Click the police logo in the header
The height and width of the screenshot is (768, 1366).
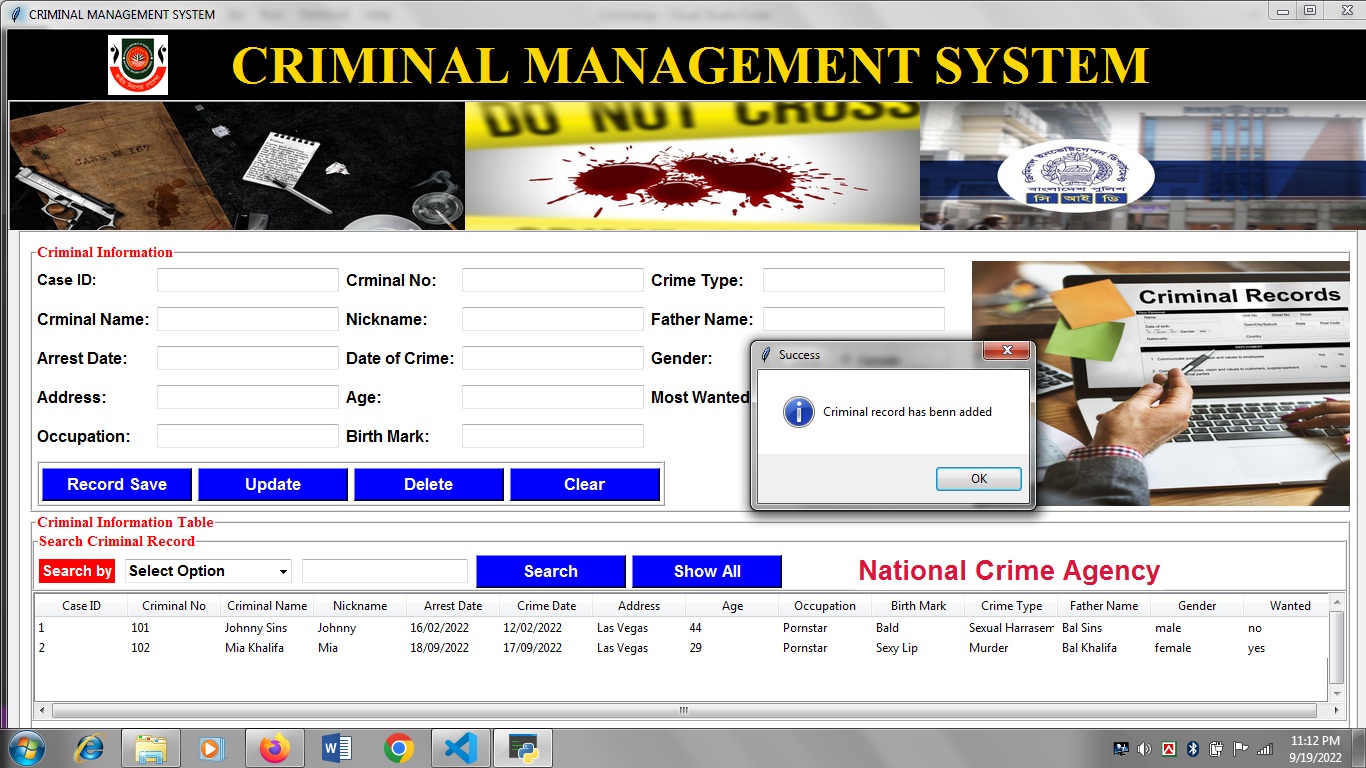point(138,64)
